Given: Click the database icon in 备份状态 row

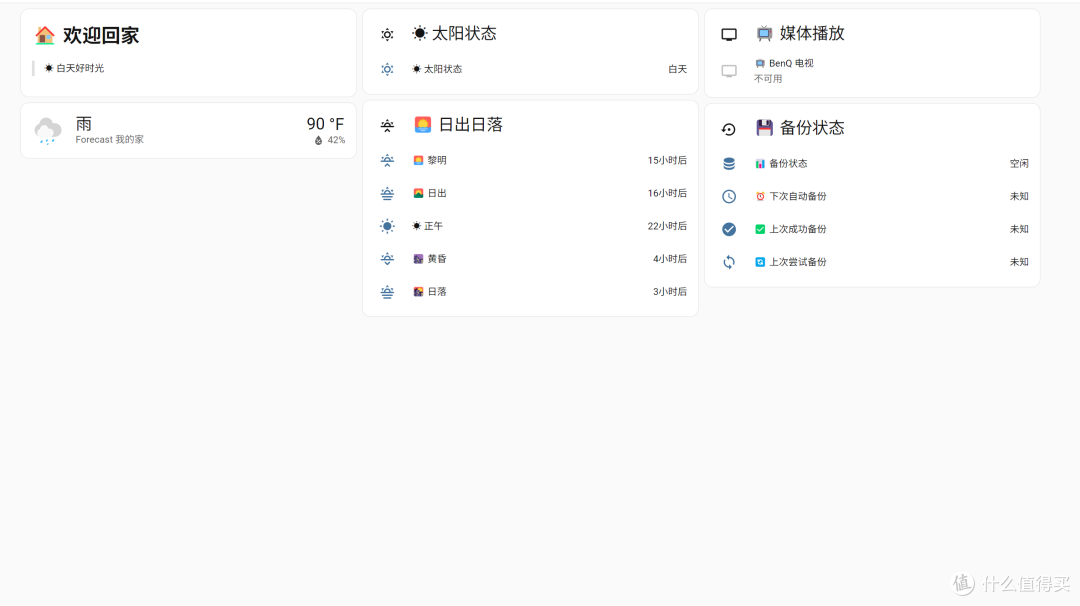Looking at the screenshot, I should pos(729,164).
